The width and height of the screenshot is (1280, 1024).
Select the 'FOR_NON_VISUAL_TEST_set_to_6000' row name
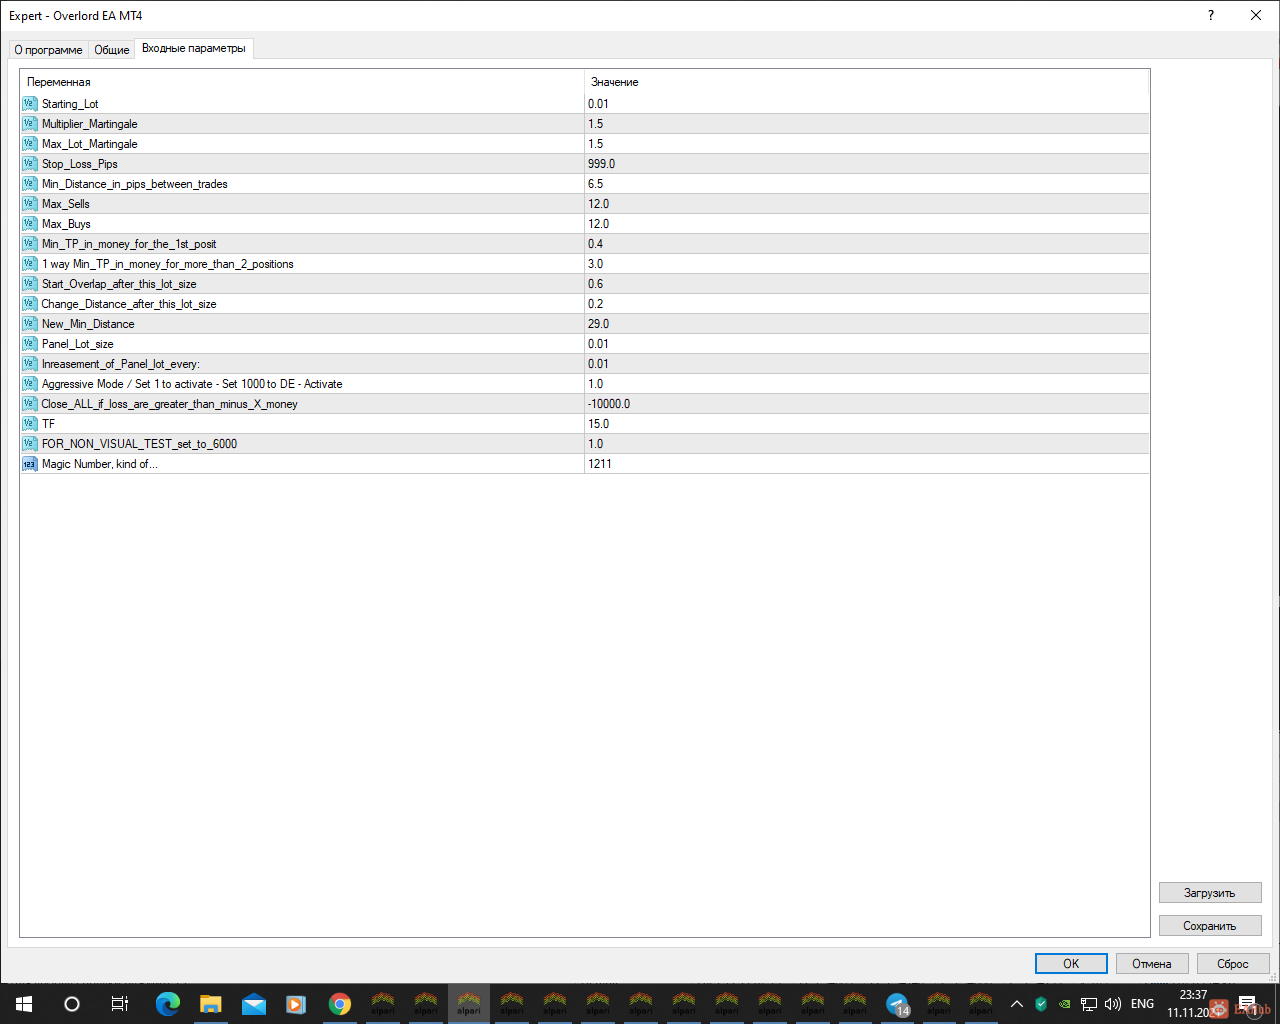point(140,444)
